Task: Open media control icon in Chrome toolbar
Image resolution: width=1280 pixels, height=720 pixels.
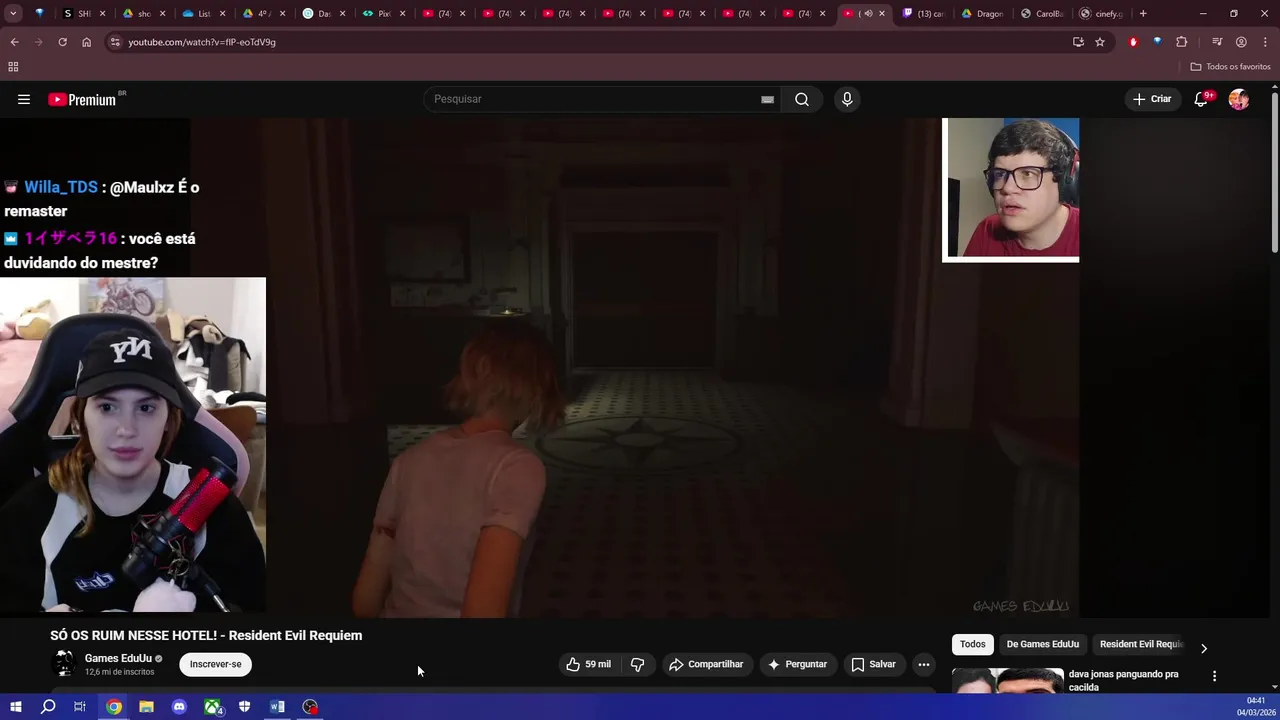Action: (1217, 42)
